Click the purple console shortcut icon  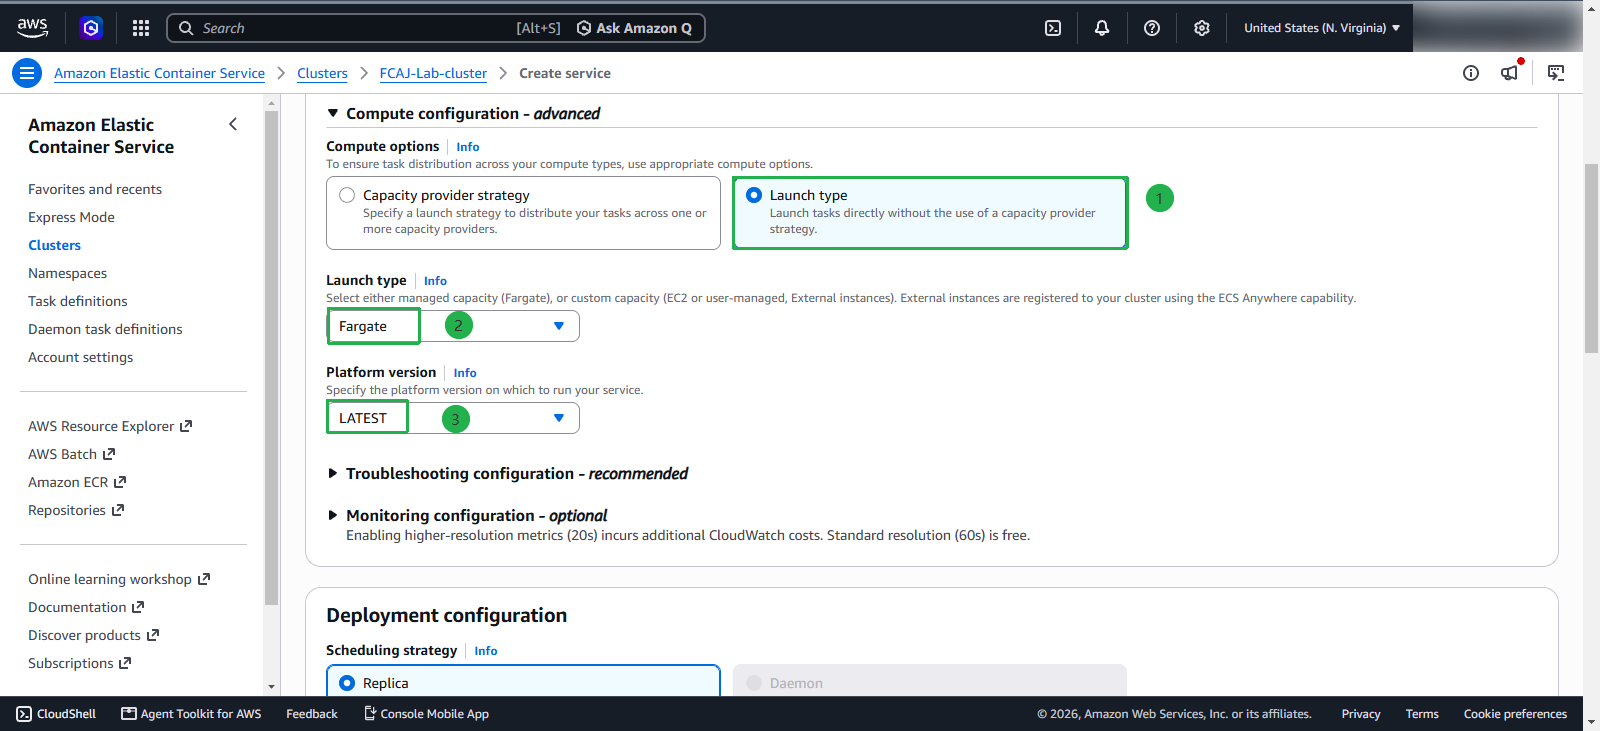91,28
